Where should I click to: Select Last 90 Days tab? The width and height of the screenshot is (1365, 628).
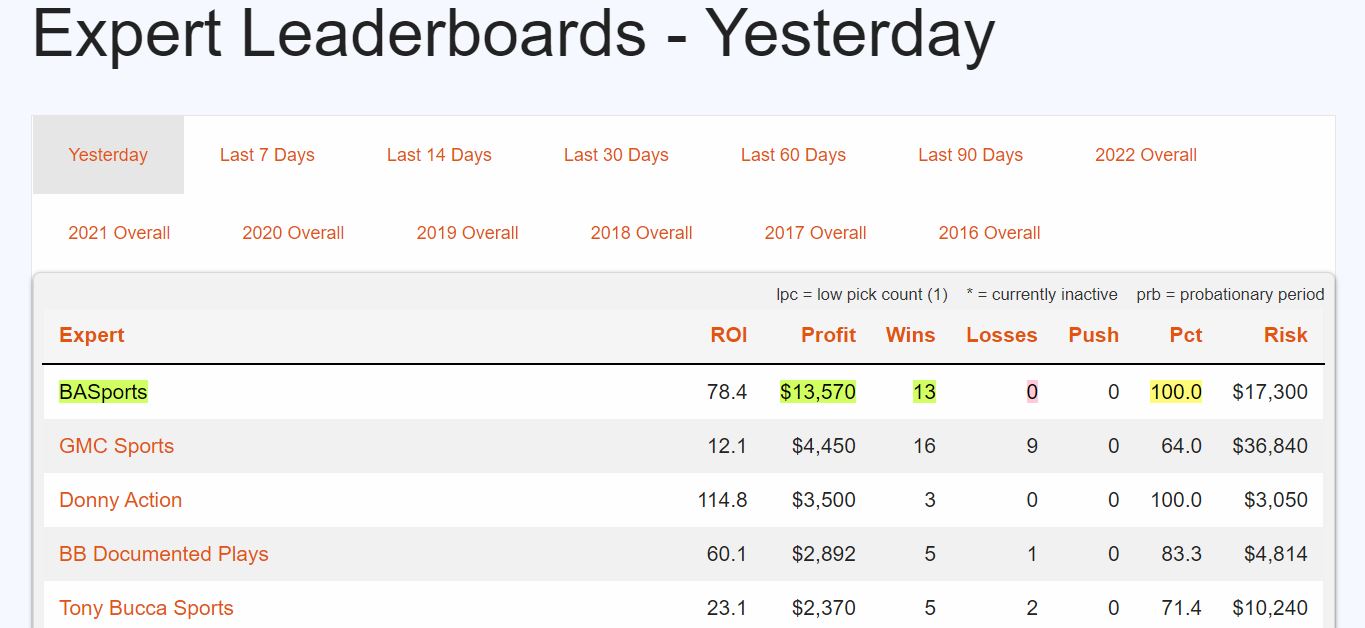click(x=970, y=155)
